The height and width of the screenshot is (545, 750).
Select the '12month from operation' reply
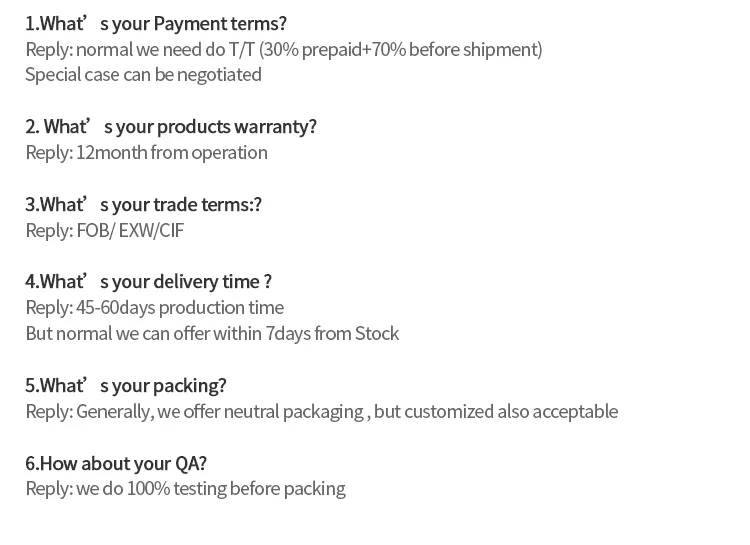click(146, 153)
